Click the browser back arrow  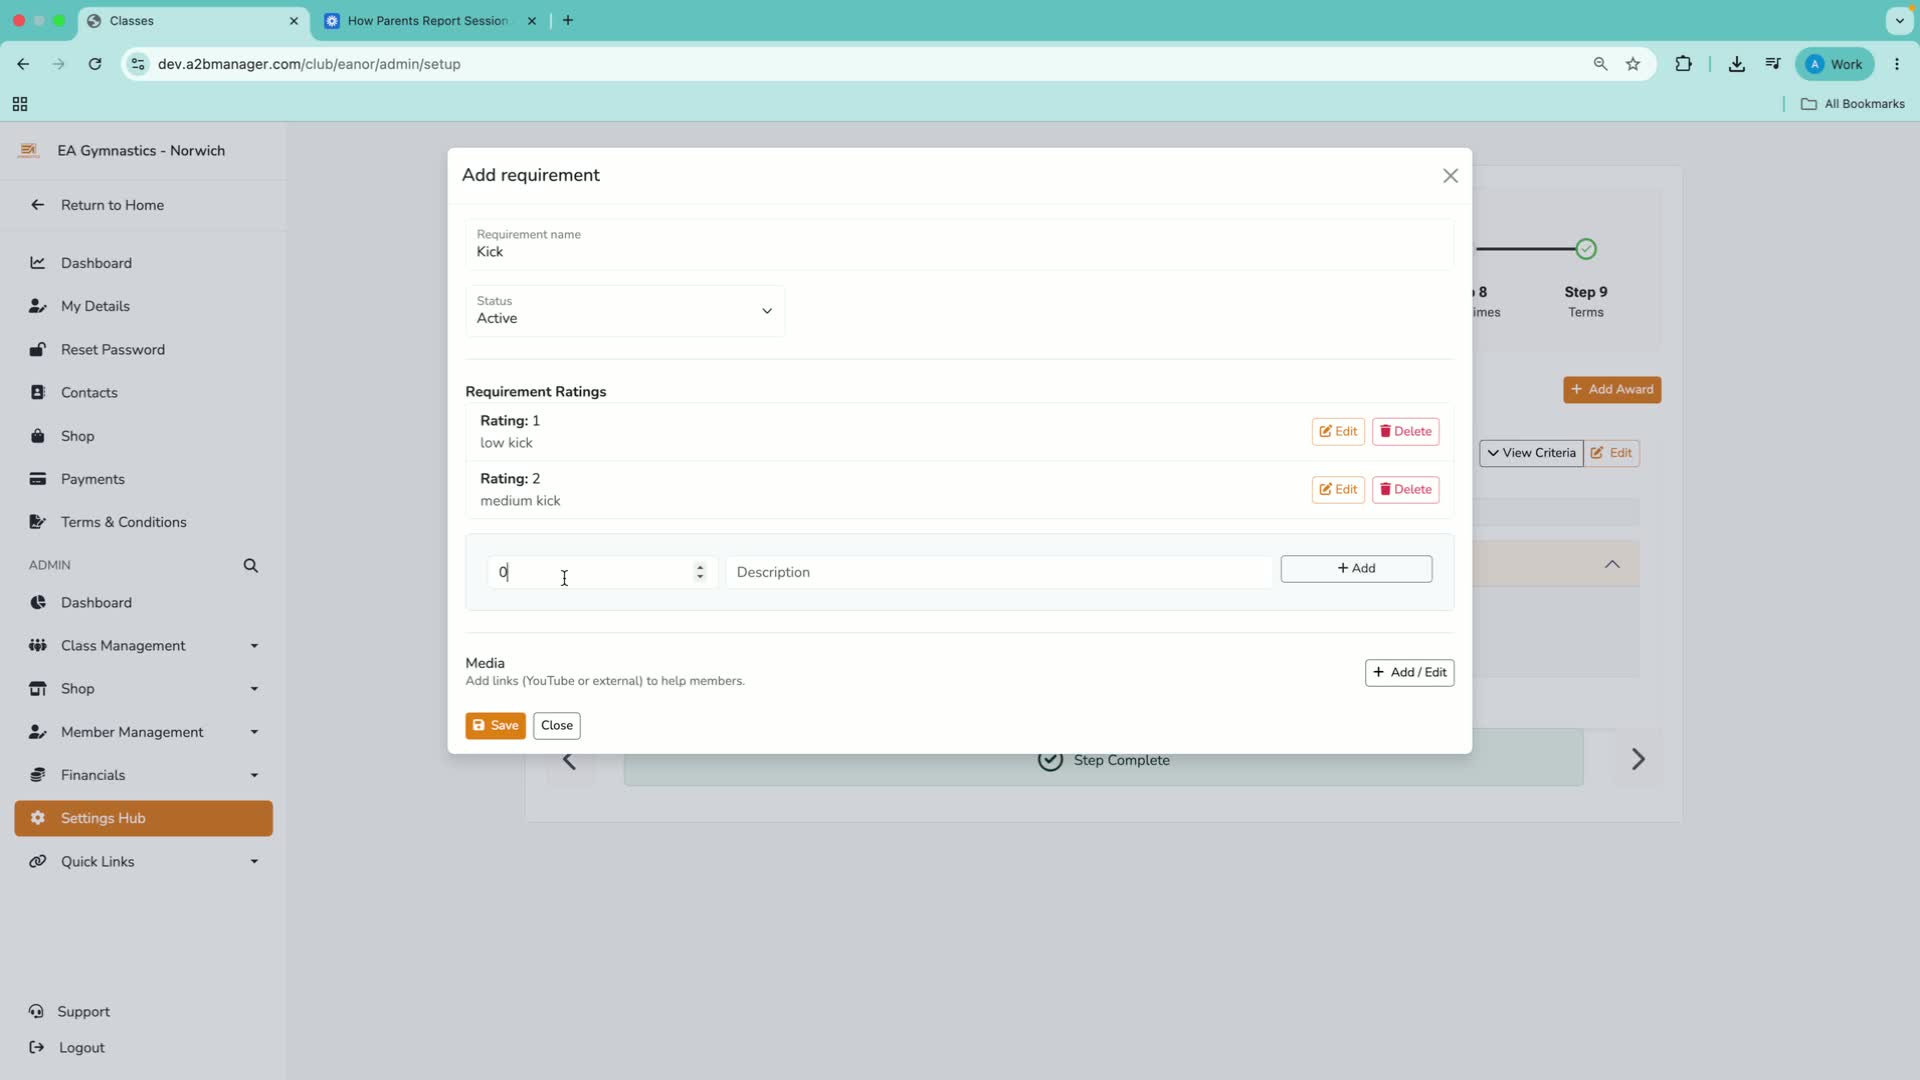(23, 64)
